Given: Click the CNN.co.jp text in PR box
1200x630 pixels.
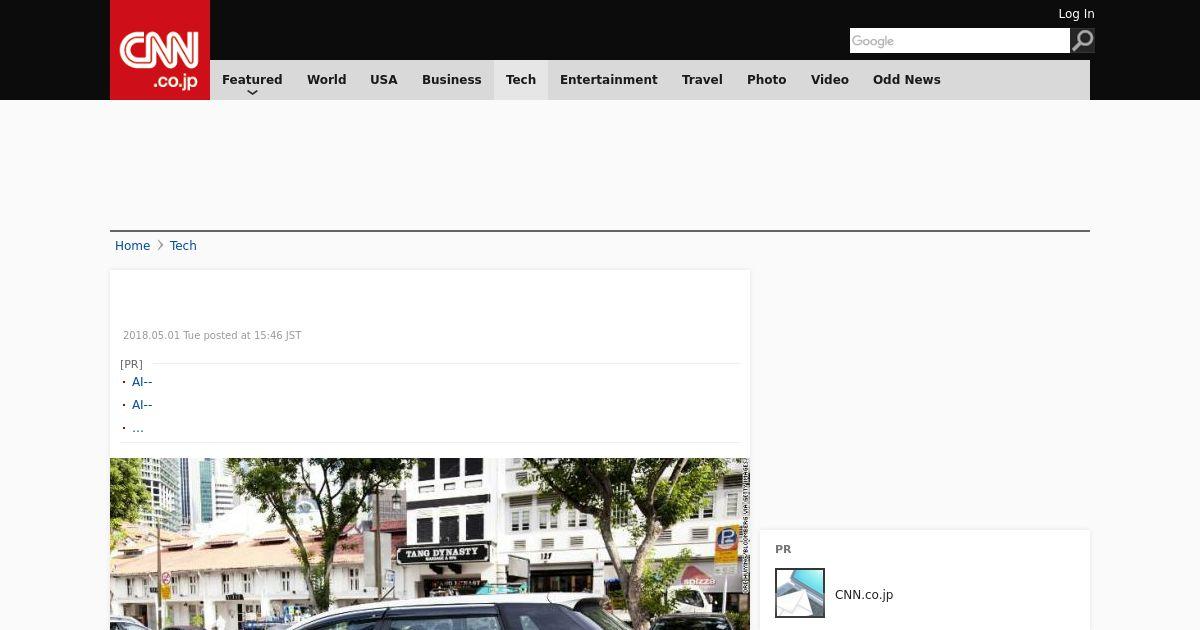Looking at the screenshot, I should (x=864, y=595).
